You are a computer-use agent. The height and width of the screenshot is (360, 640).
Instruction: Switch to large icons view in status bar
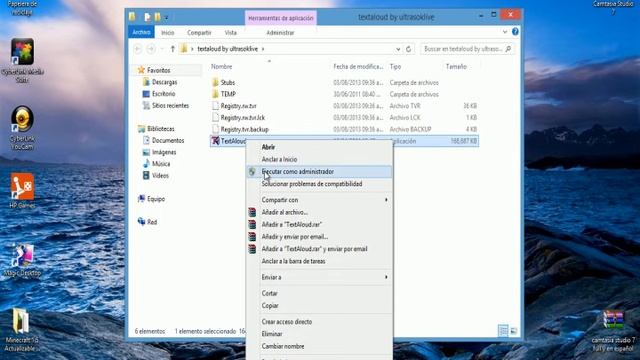point(514,331)
